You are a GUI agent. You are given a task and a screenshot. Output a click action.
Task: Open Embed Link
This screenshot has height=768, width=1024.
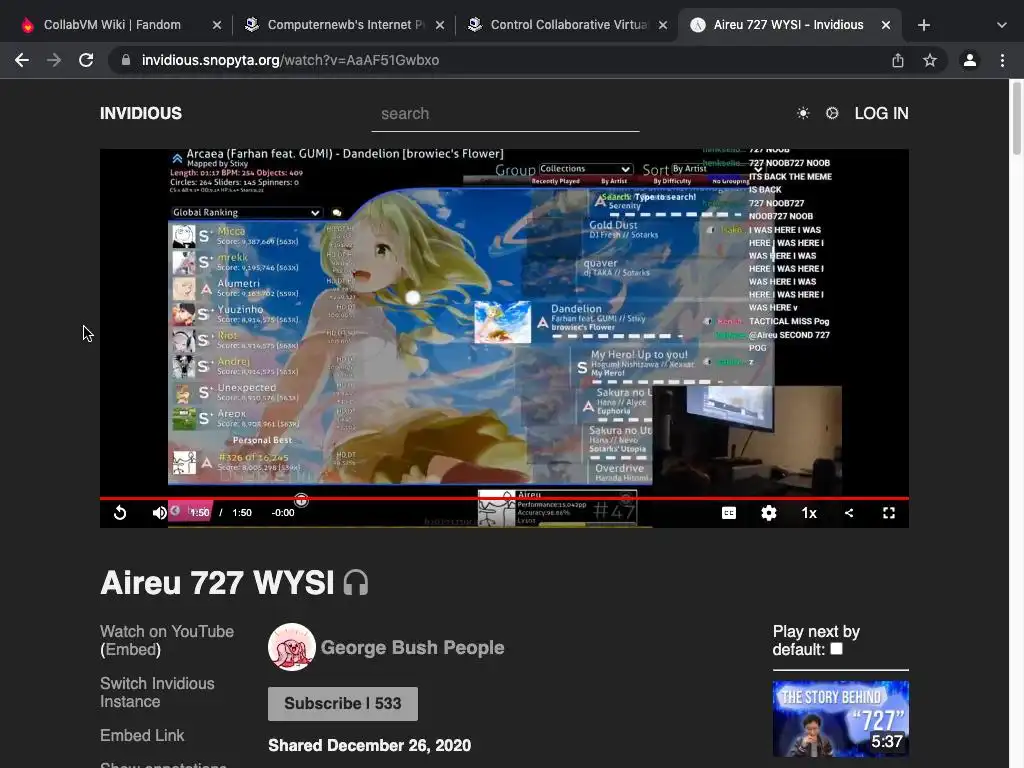[142, 735]
